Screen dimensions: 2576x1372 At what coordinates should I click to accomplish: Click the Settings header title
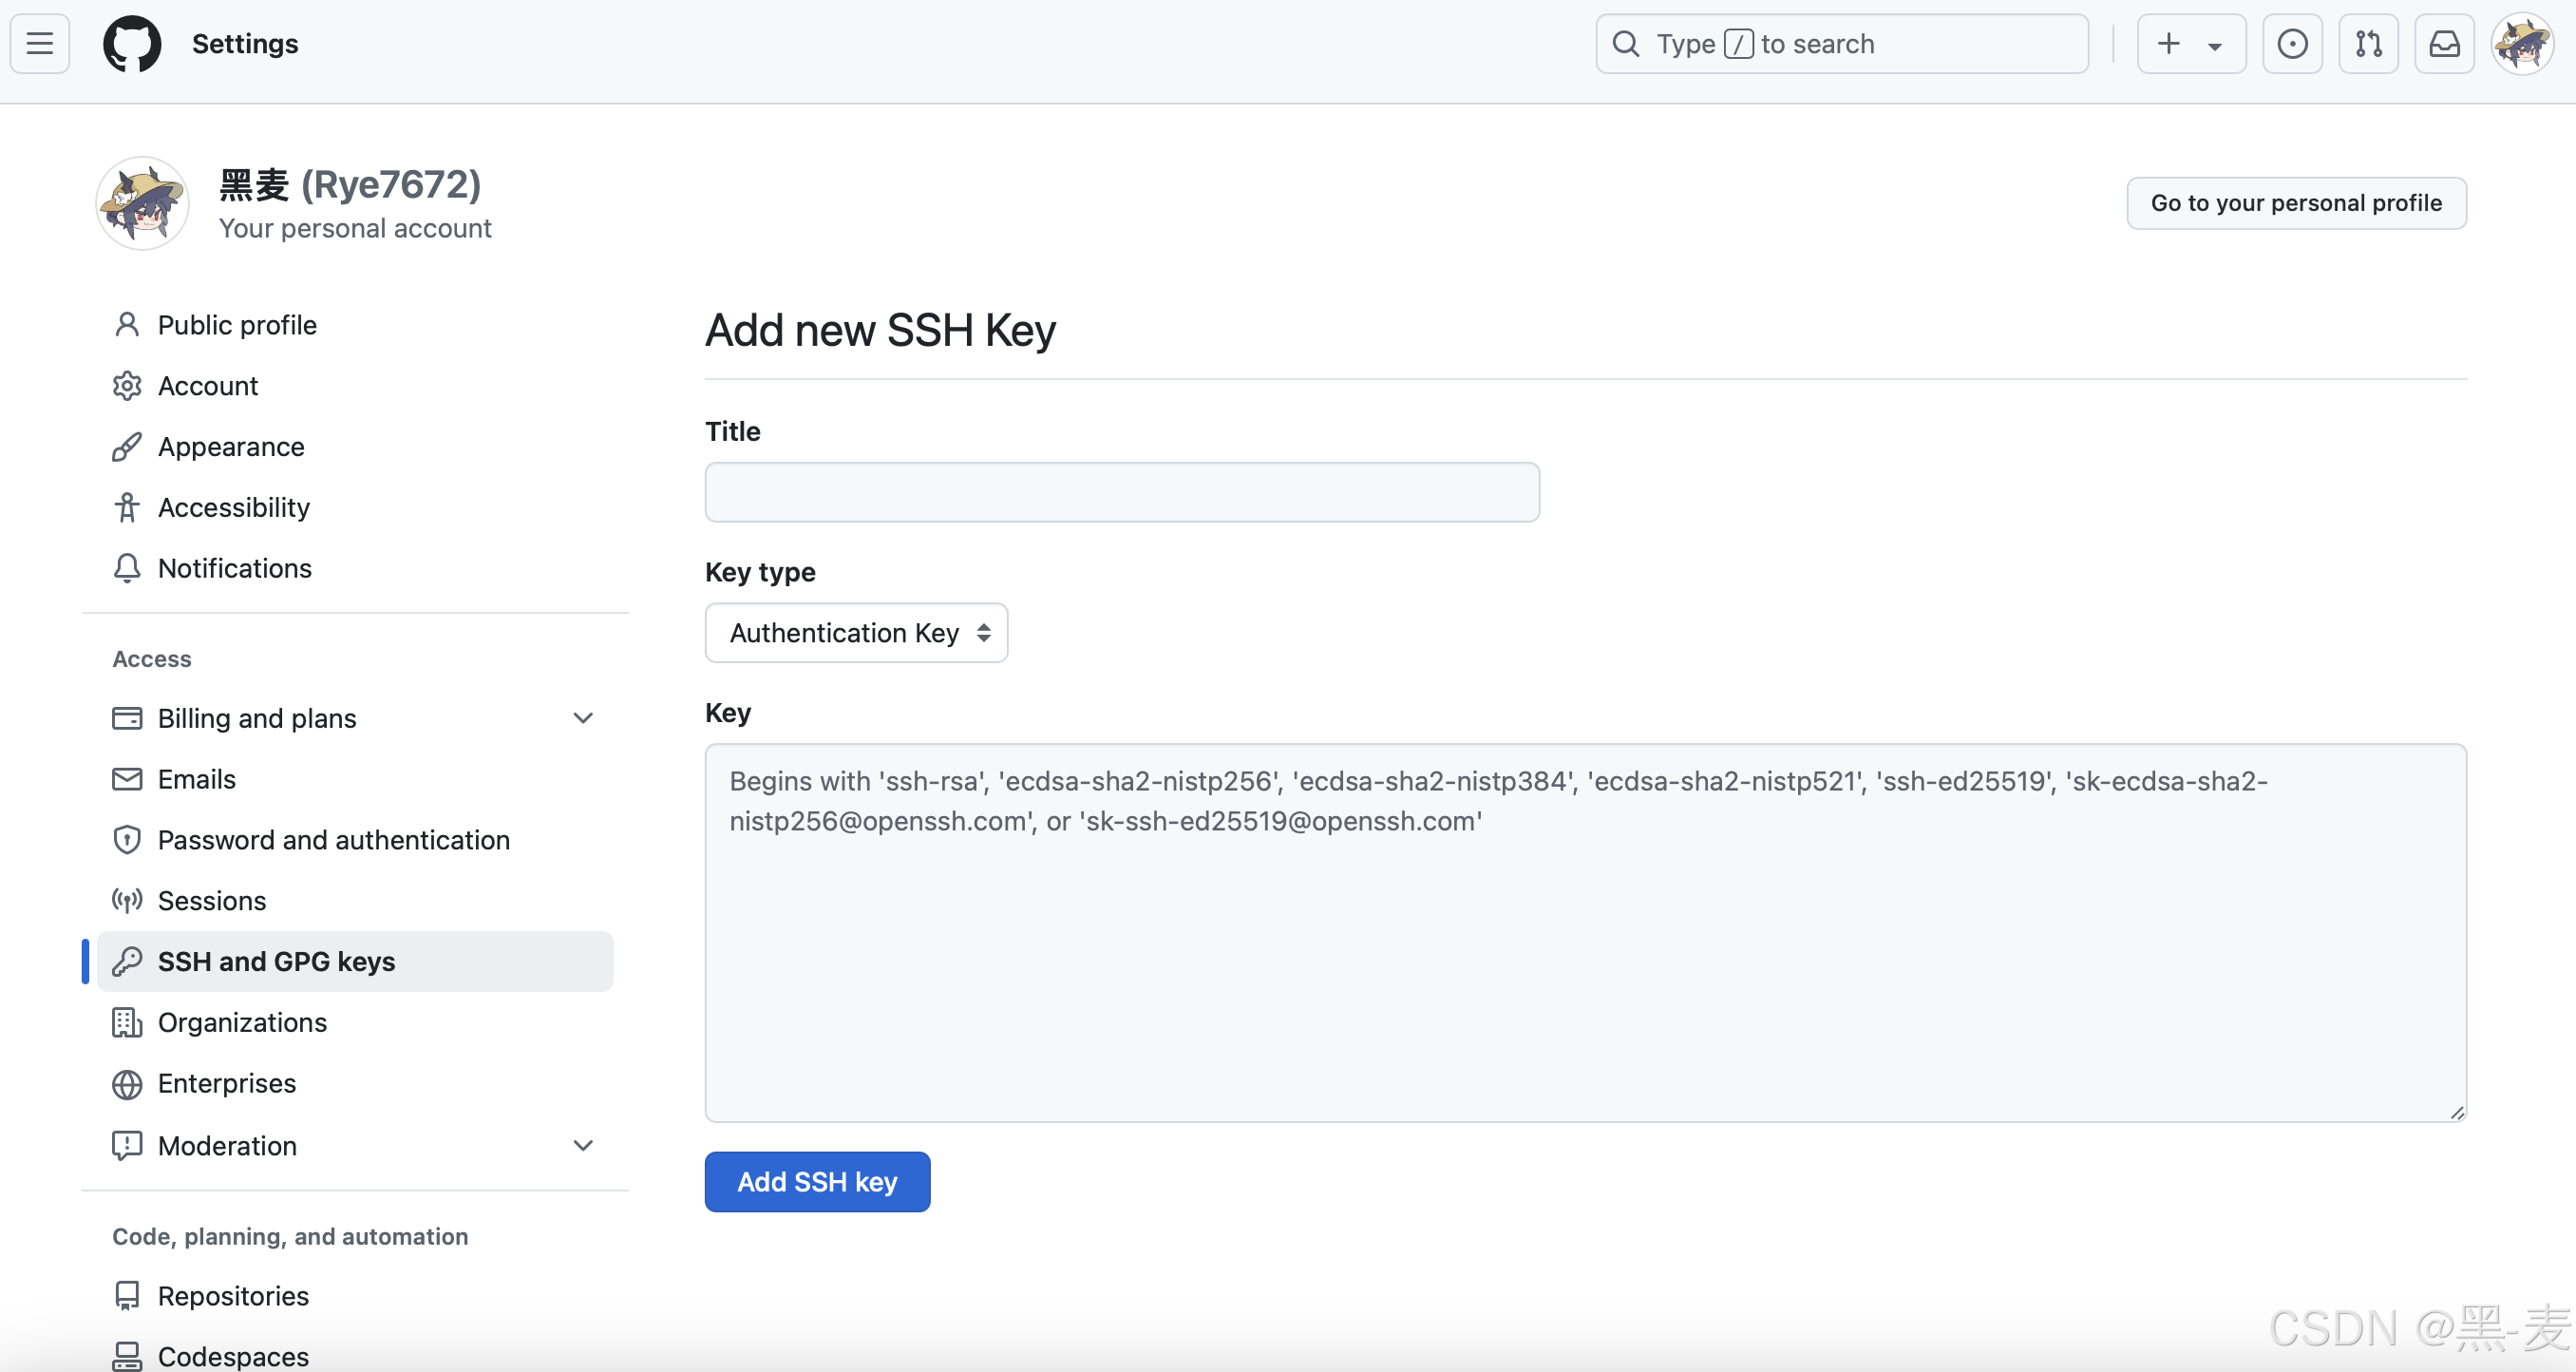(x=245, y=44)
